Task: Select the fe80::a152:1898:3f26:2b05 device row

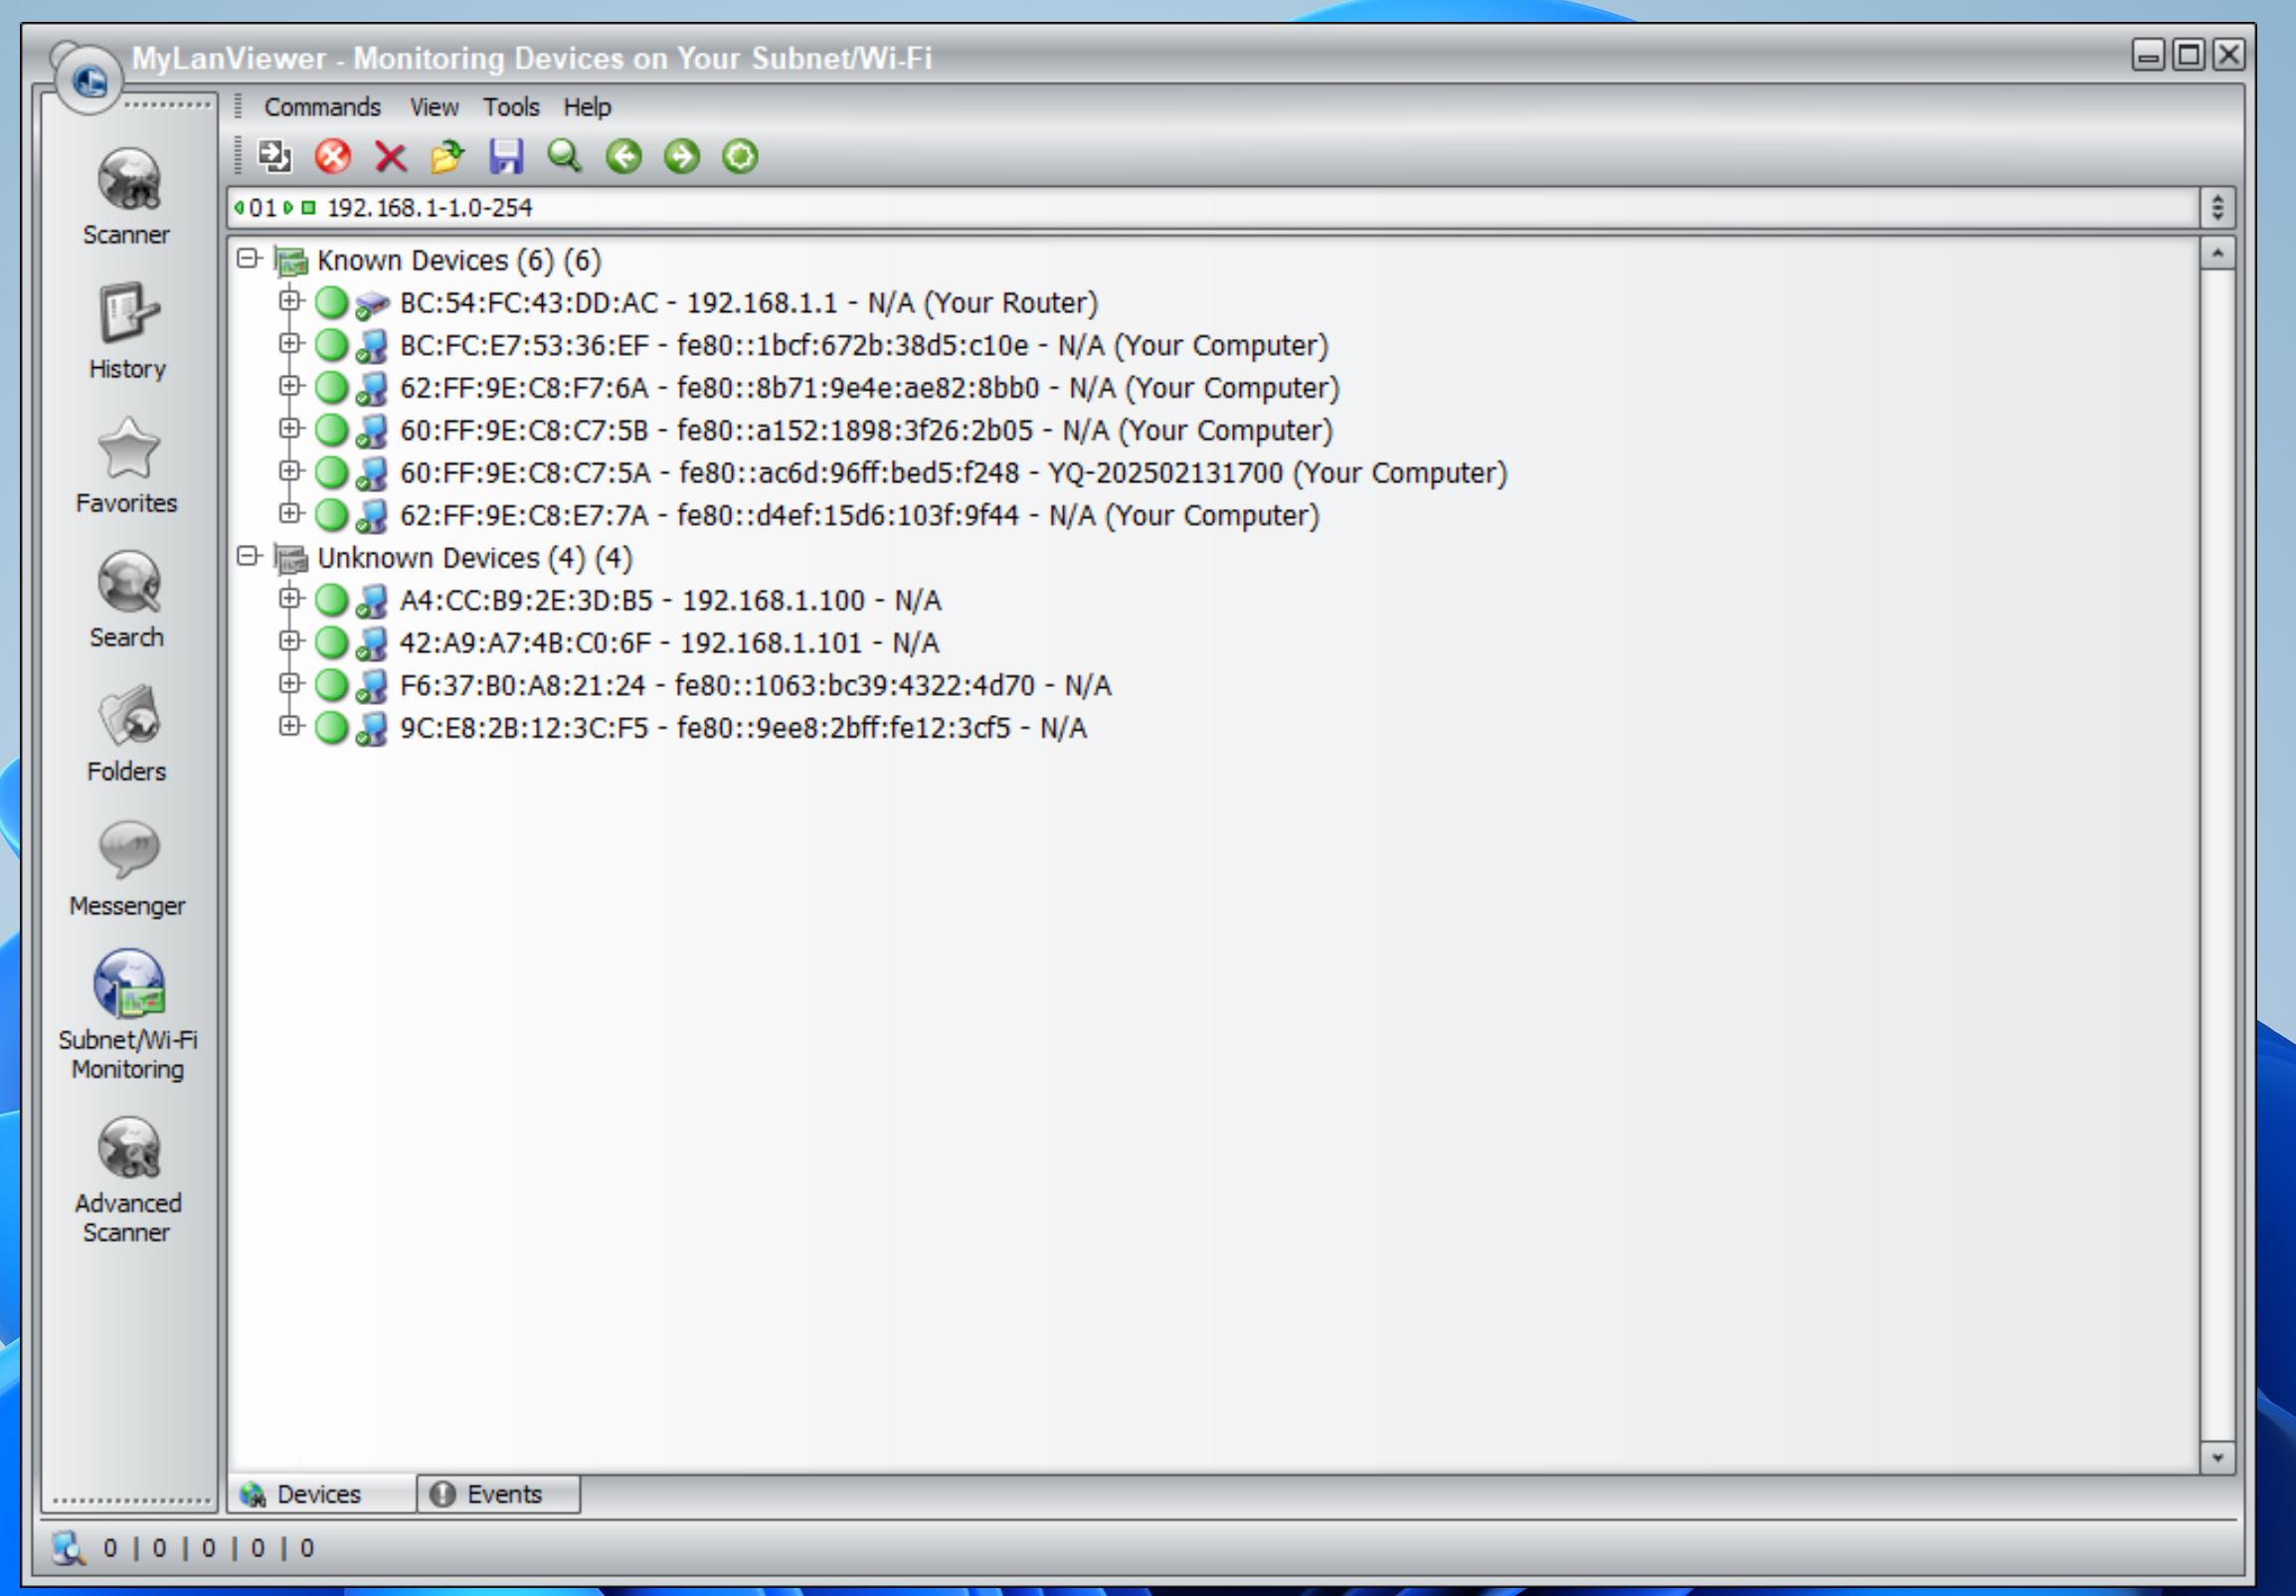Action: (866, 431)
